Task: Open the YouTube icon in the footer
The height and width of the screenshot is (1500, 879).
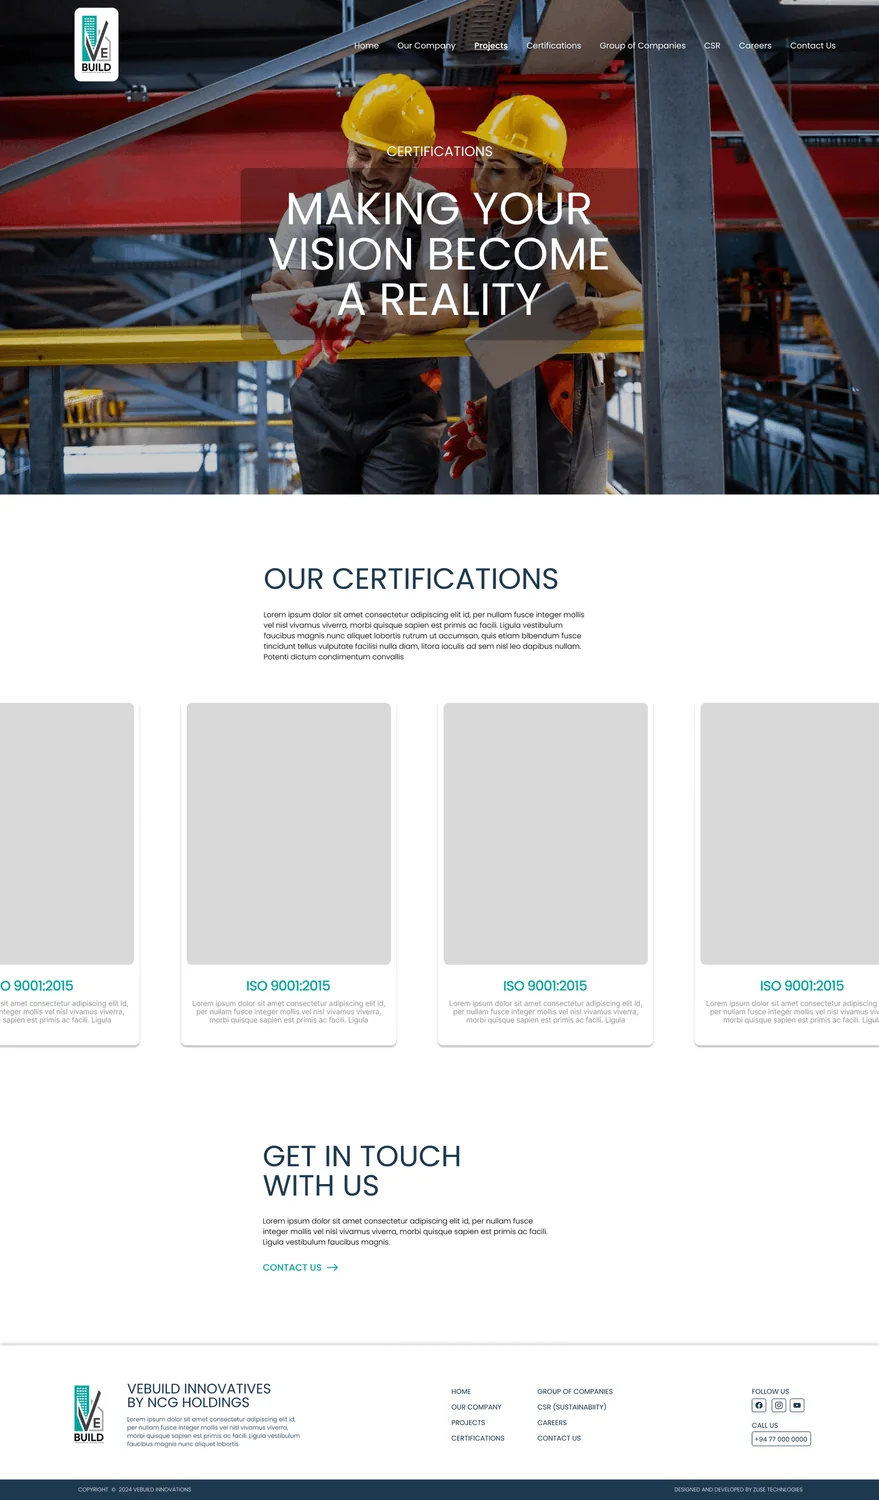Action: pos(797,1405)
